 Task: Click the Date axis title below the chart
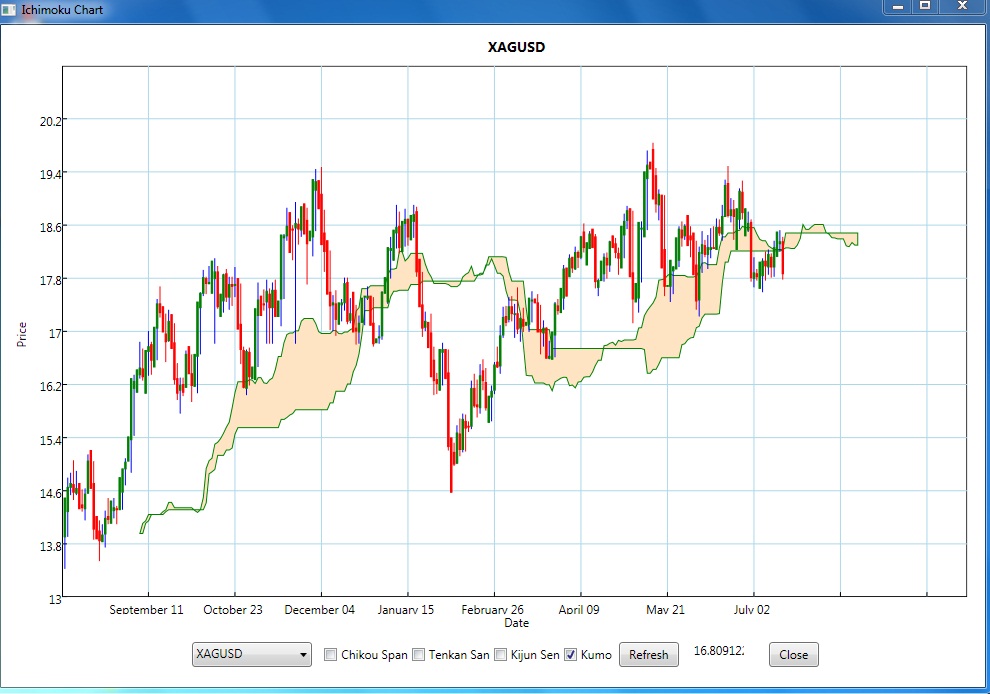coord(516,623)
